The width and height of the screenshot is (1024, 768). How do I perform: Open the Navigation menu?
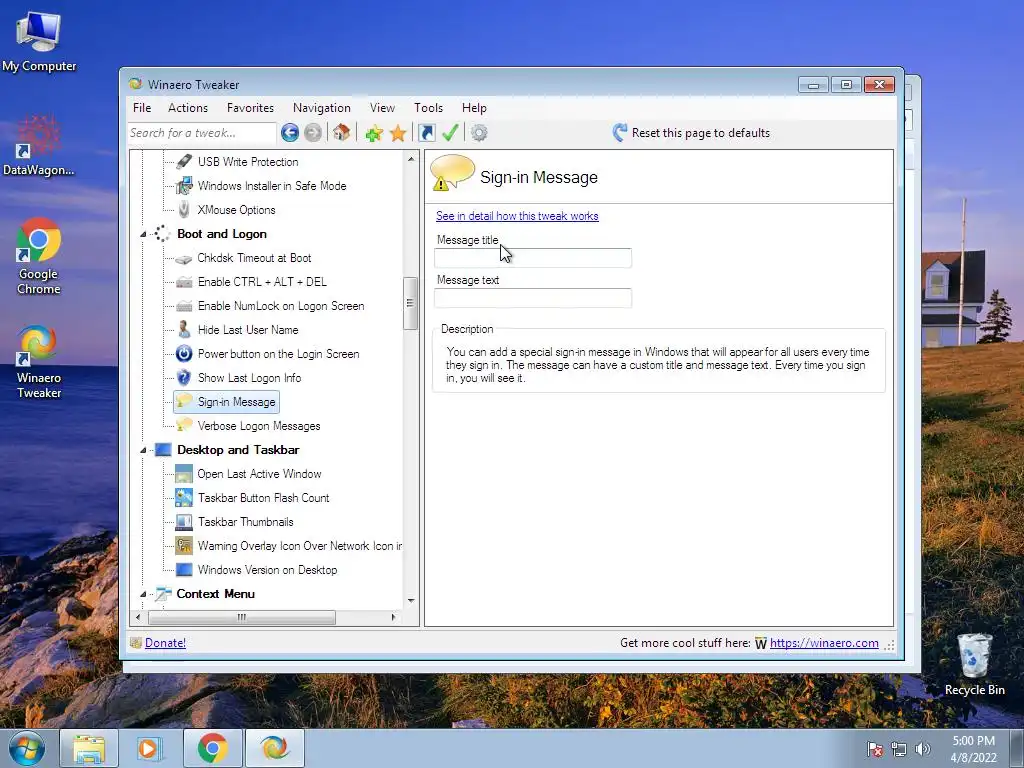321,108
